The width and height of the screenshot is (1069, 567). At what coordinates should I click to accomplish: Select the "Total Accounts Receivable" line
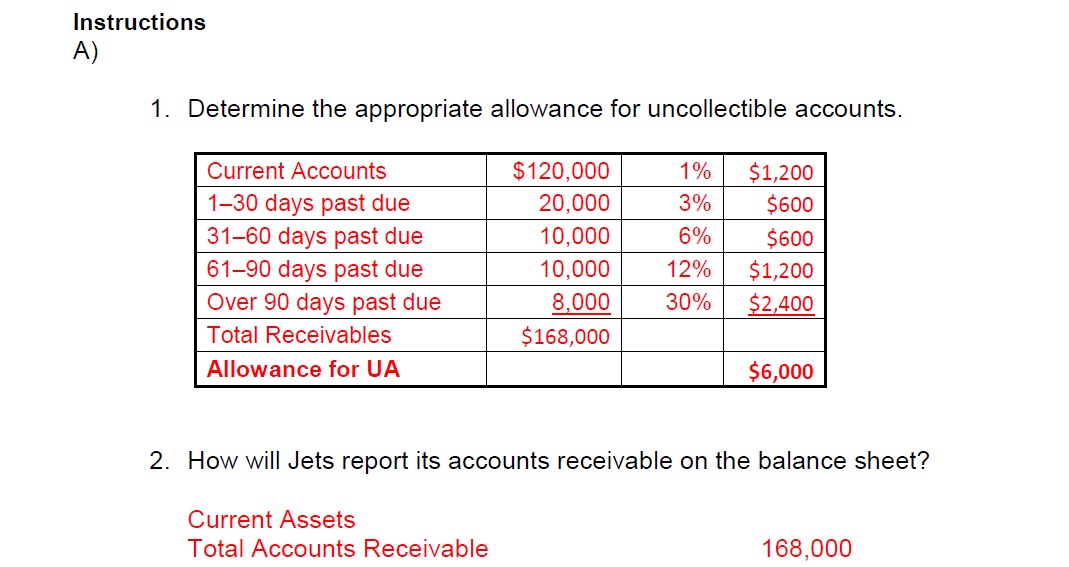[338, 549]
